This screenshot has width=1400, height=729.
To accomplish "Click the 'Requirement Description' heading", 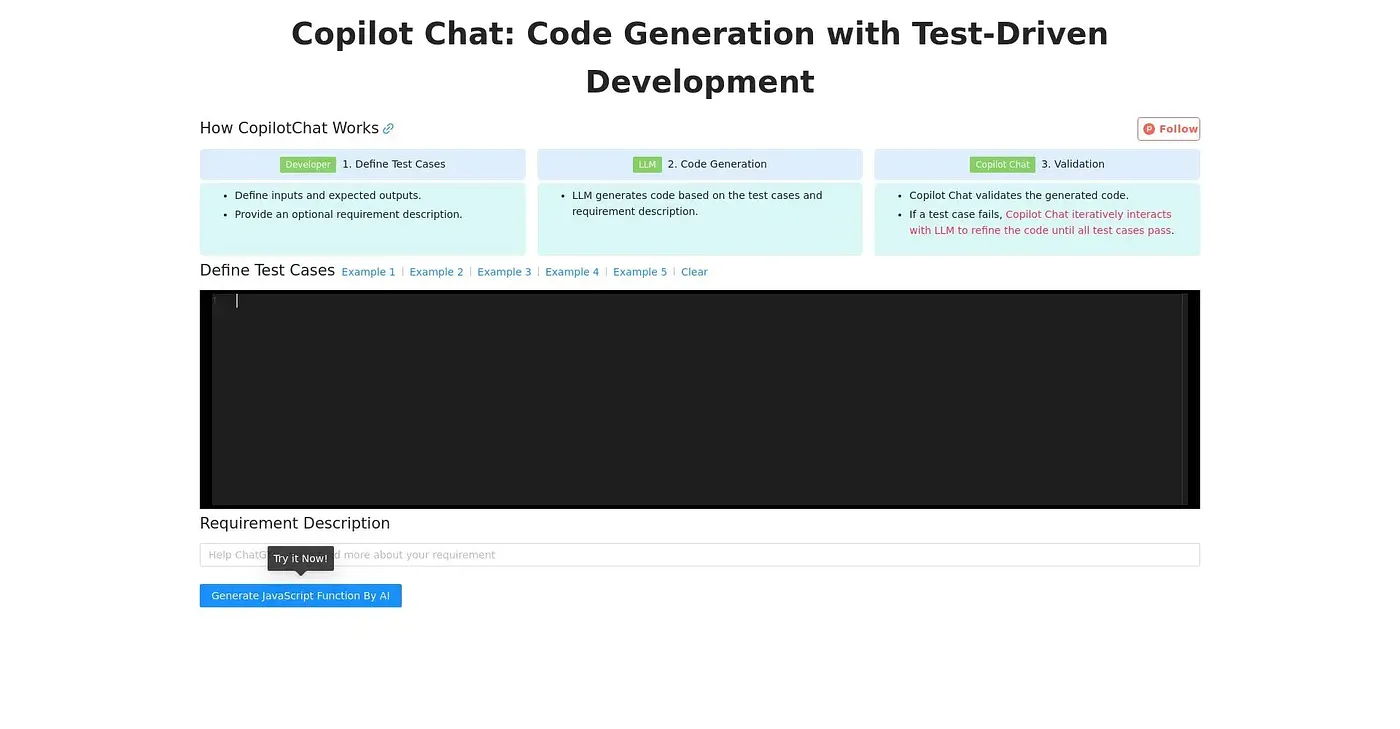I will [295, 523].
